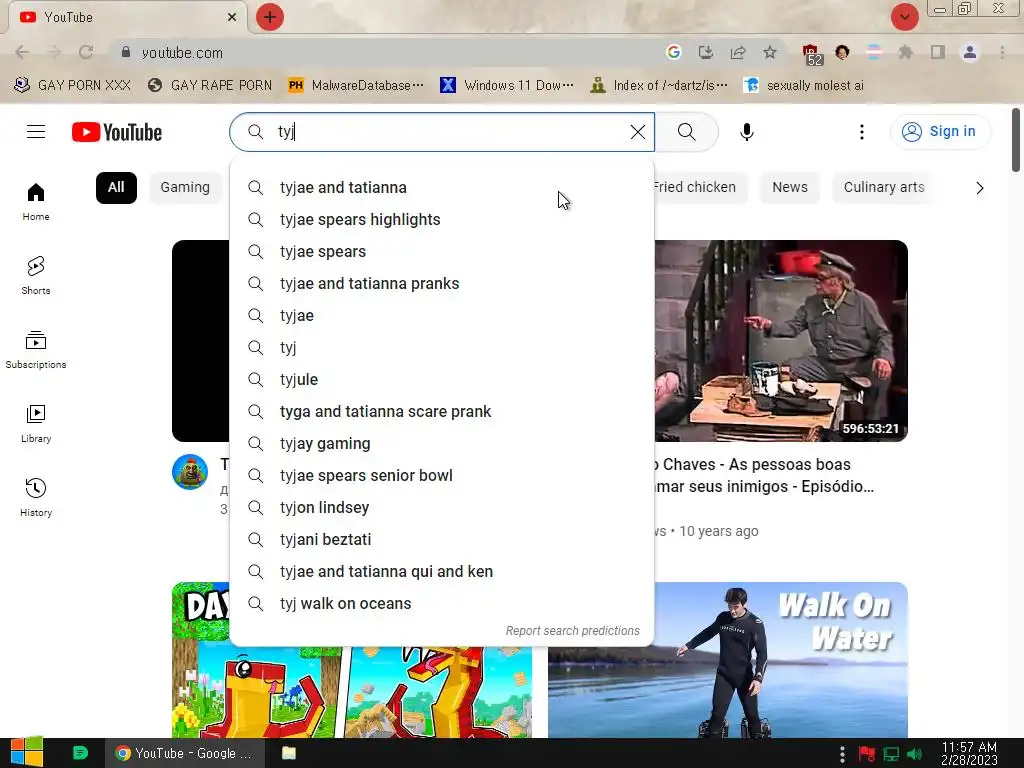Open extension with 52 badge

811,54
